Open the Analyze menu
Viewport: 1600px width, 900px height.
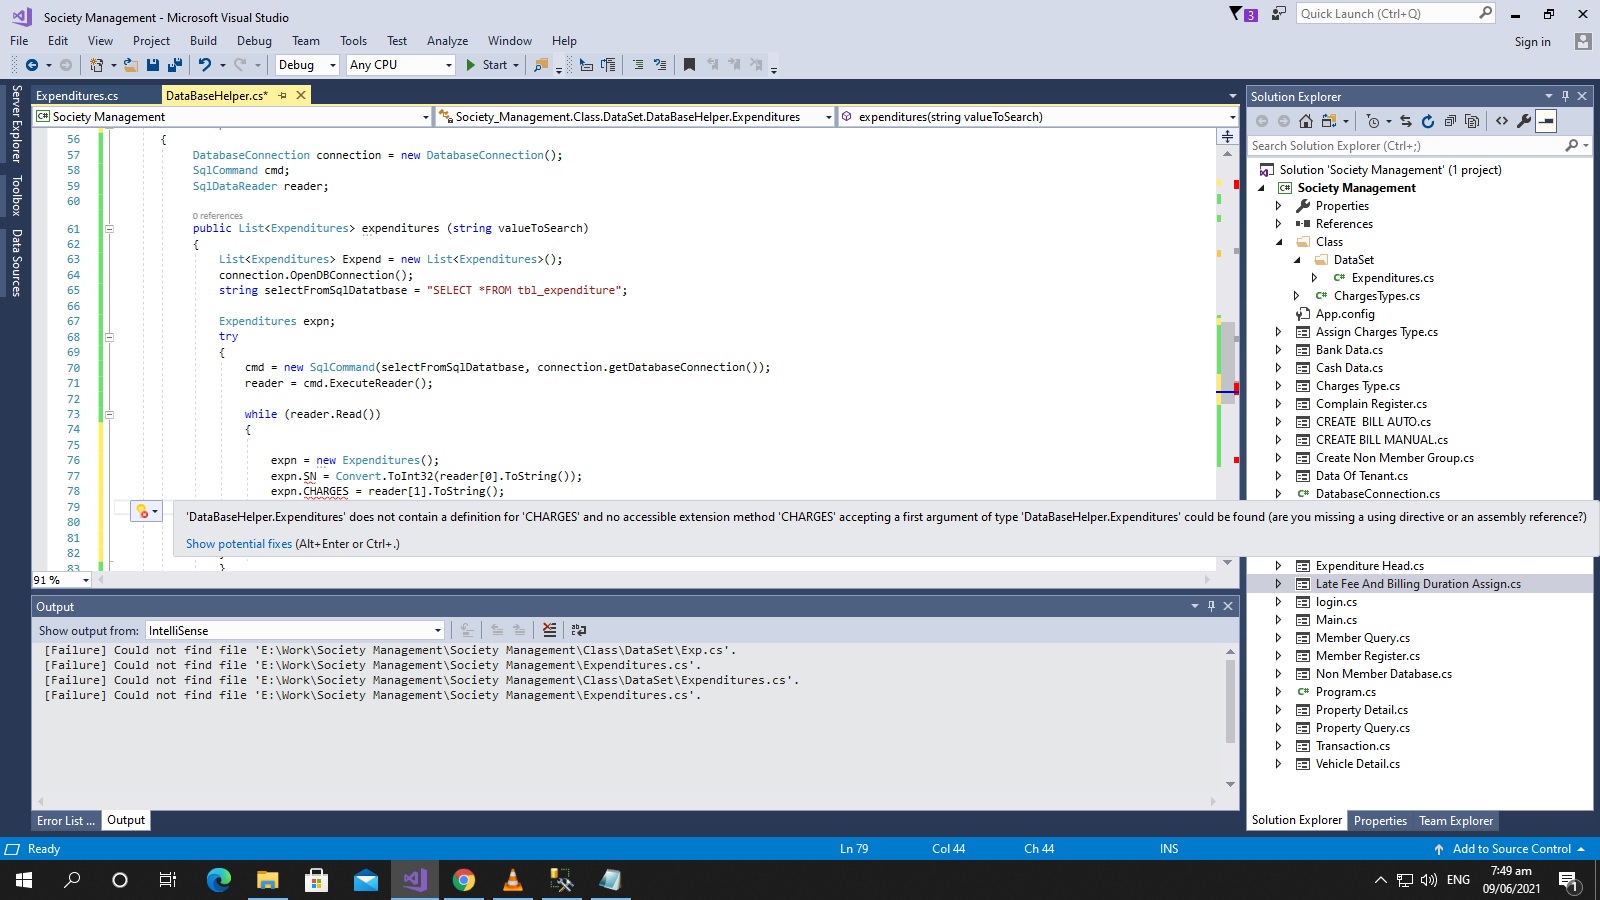tap(447, 41)
